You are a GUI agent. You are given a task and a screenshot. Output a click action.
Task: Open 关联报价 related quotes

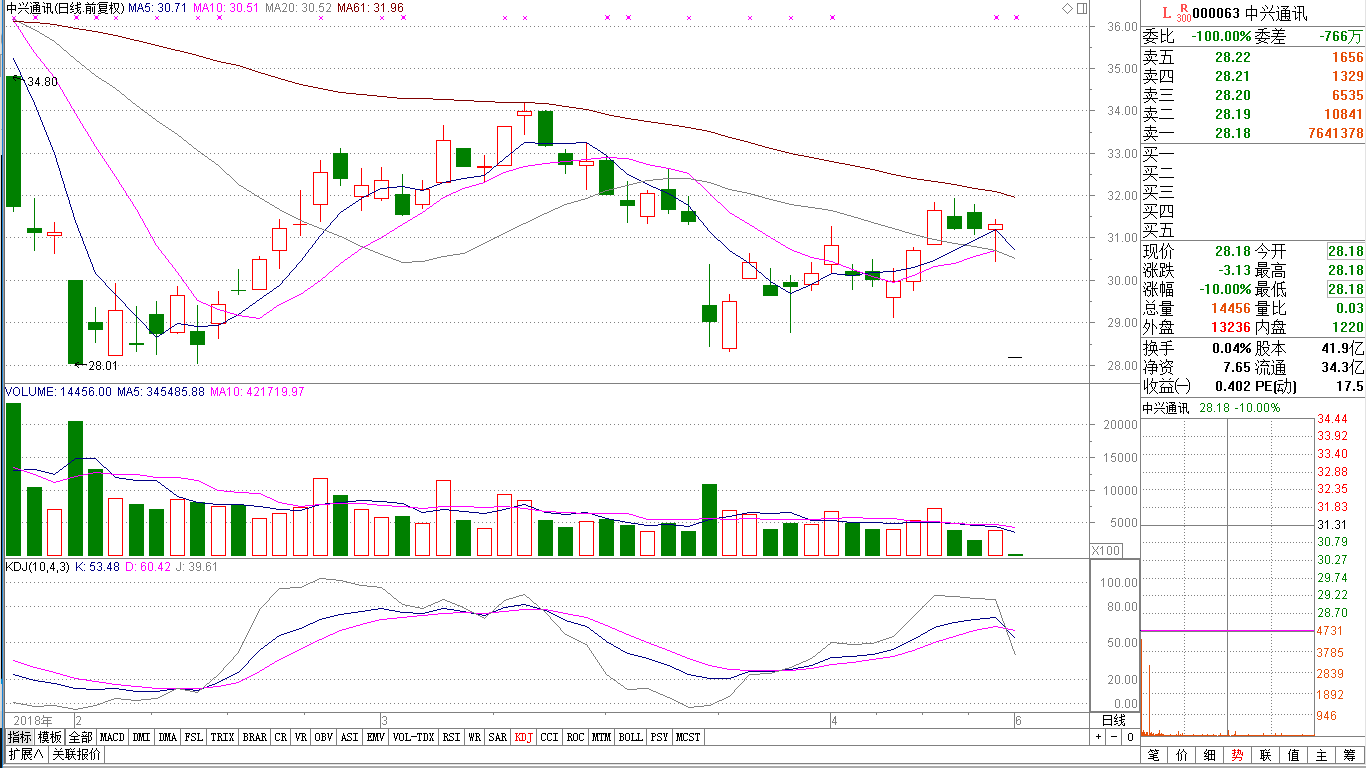[x=76, y=754]
